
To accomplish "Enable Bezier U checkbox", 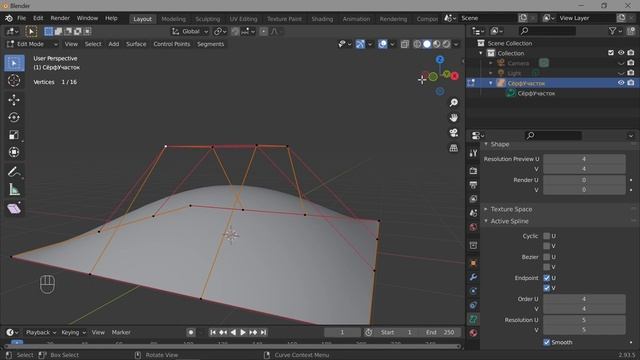I will (x=547, y=257).
